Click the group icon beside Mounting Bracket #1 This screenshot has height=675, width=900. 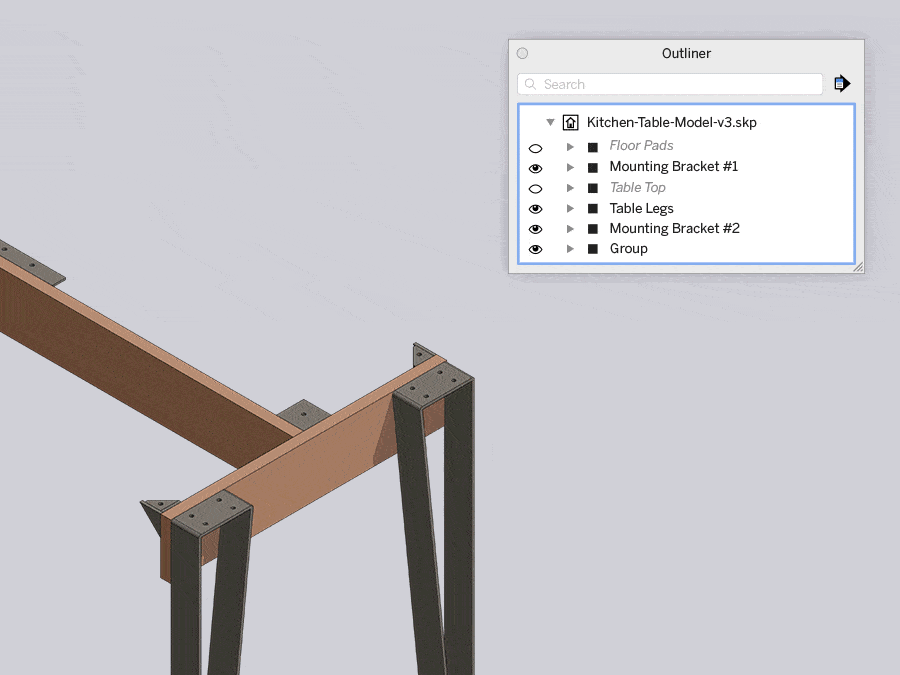[592, 167]
